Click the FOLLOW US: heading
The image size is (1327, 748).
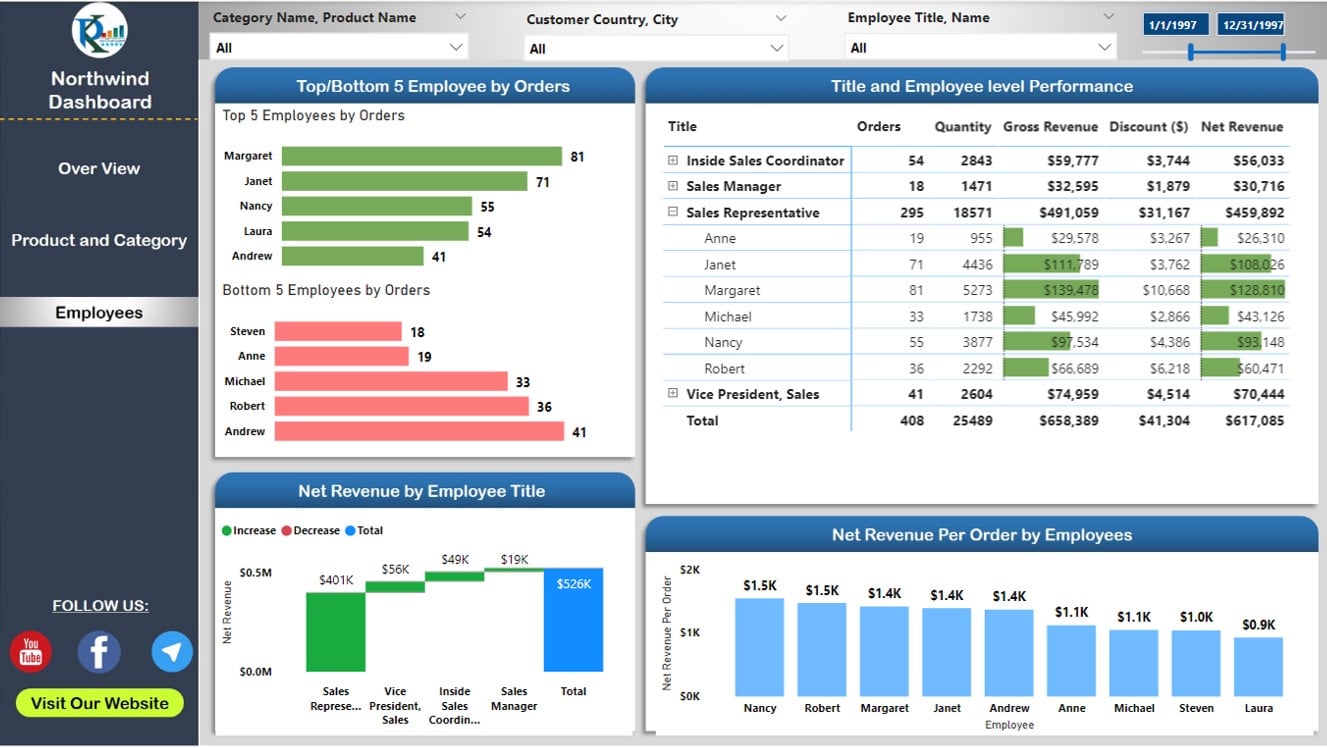(x=100, y=606)
